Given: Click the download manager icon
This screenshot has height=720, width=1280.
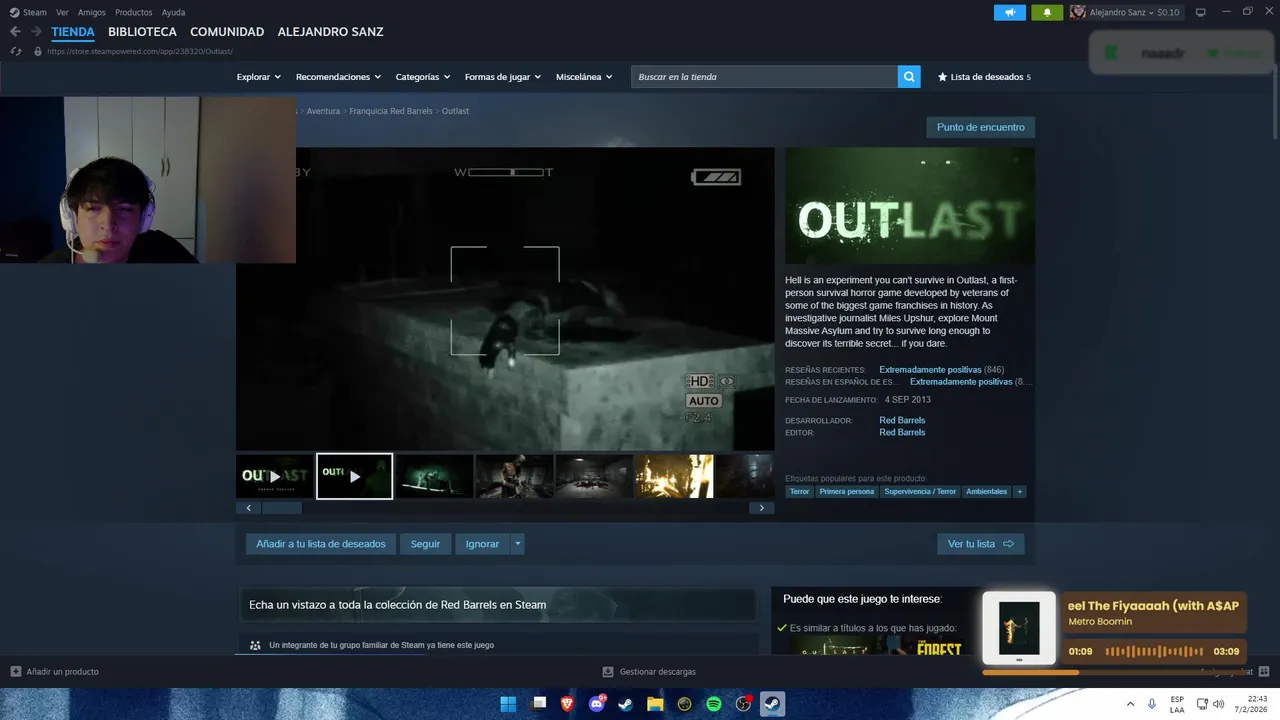Looking at the screenshot, I should pyautogui.click(x=608, y=672).
